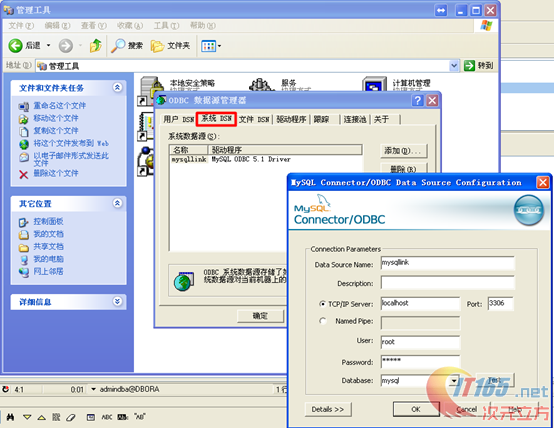
Task: Click the eraser clear highlight icon
Action: click(71, 417)
